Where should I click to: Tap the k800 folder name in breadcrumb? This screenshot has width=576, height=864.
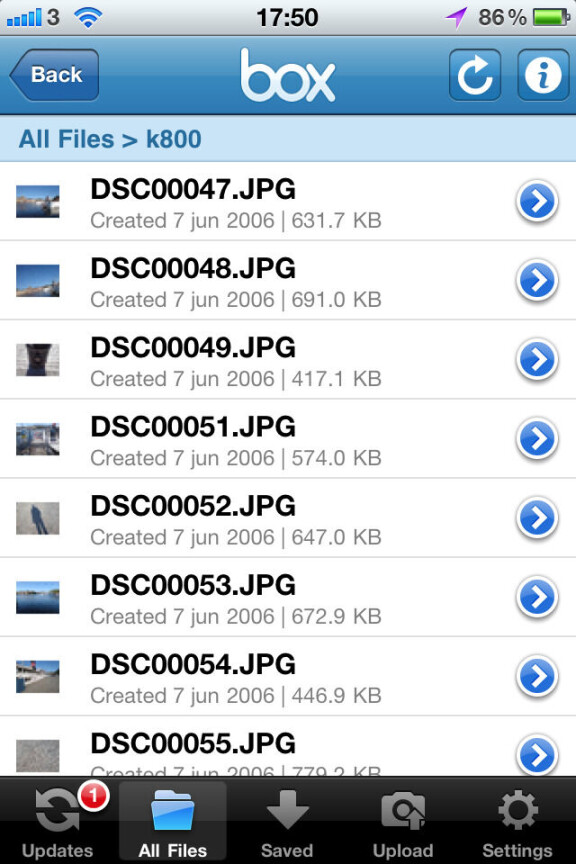point(174,139)
